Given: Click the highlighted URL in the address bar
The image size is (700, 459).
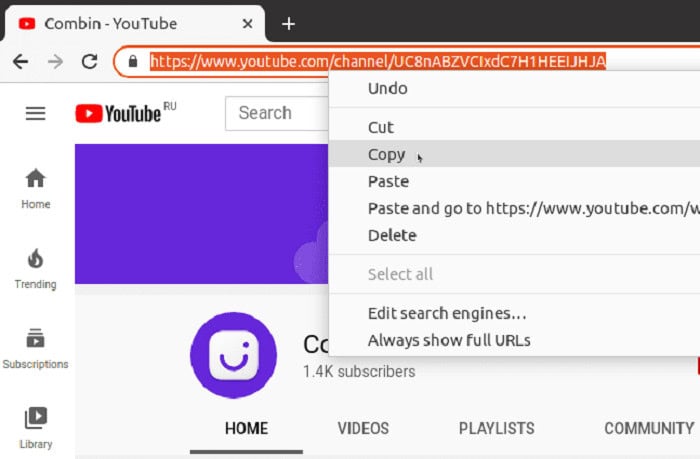Looking at the screenshot, I should [378, 61].
